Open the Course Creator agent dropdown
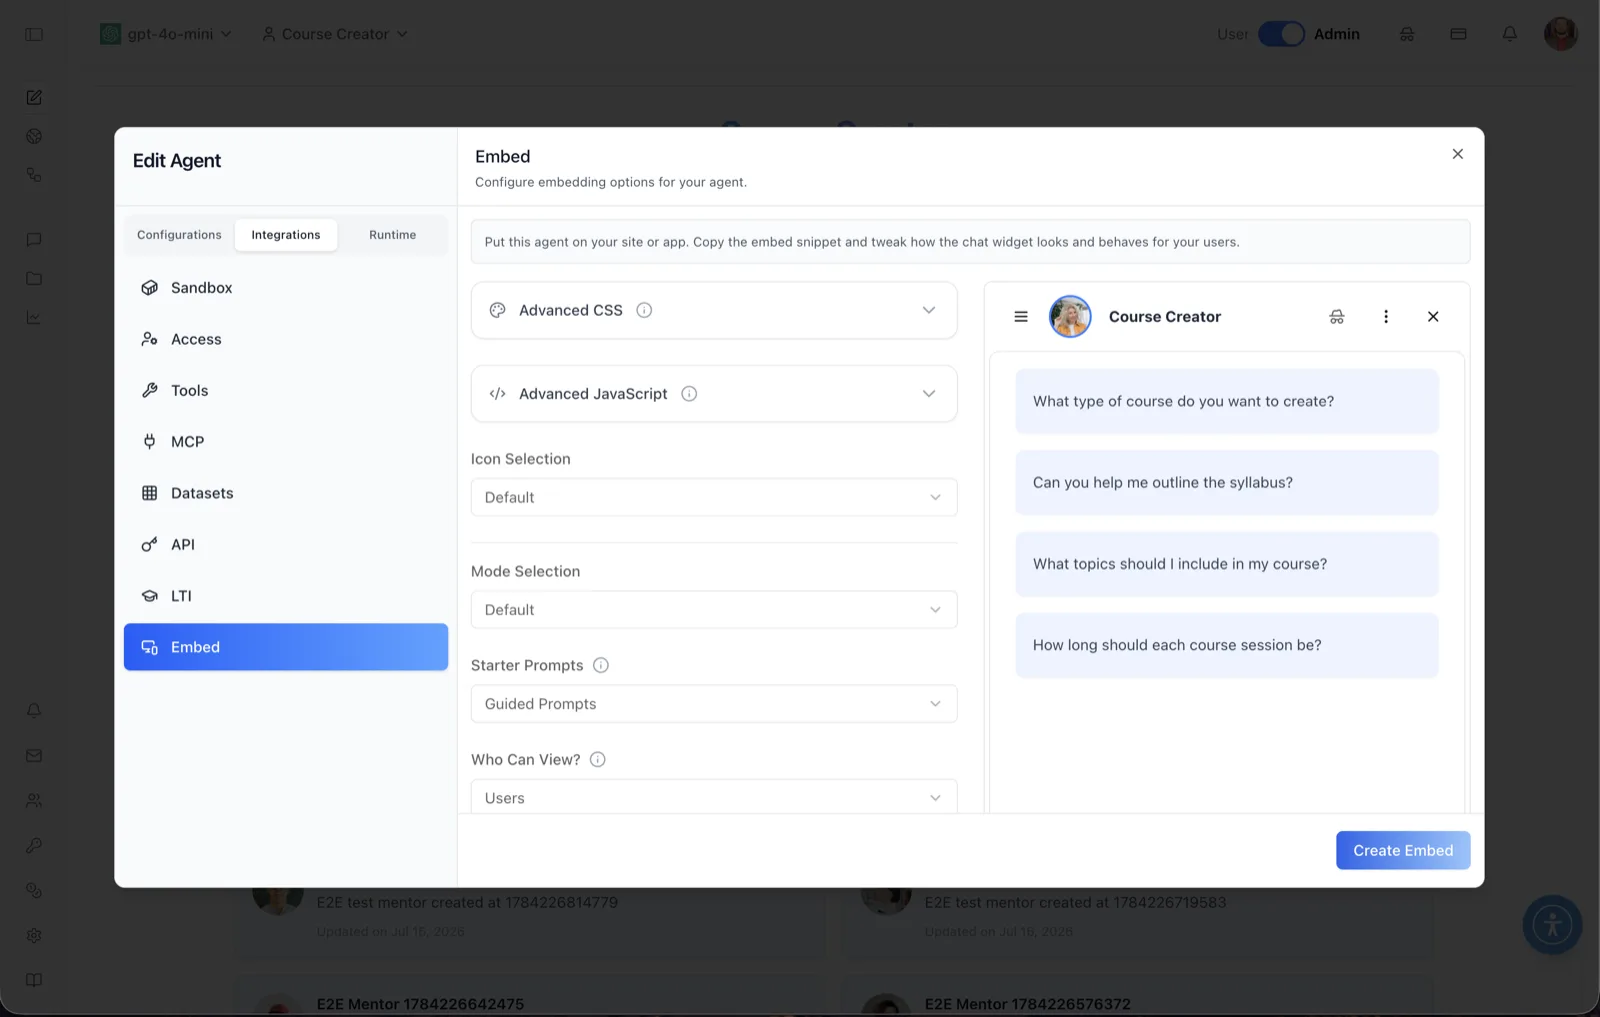 coord(335,34)
